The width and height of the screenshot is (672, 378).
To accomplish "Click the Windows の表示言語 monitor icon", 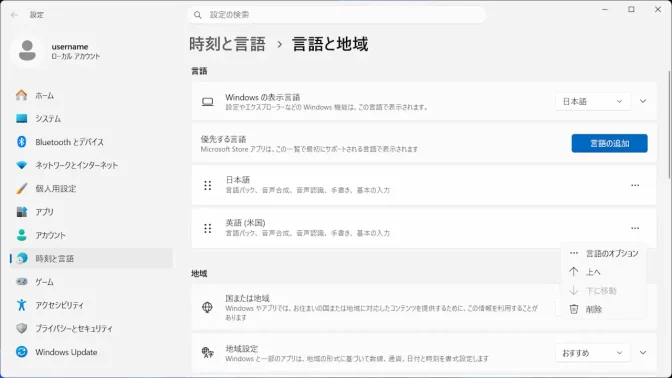I will tap(207, 102).
